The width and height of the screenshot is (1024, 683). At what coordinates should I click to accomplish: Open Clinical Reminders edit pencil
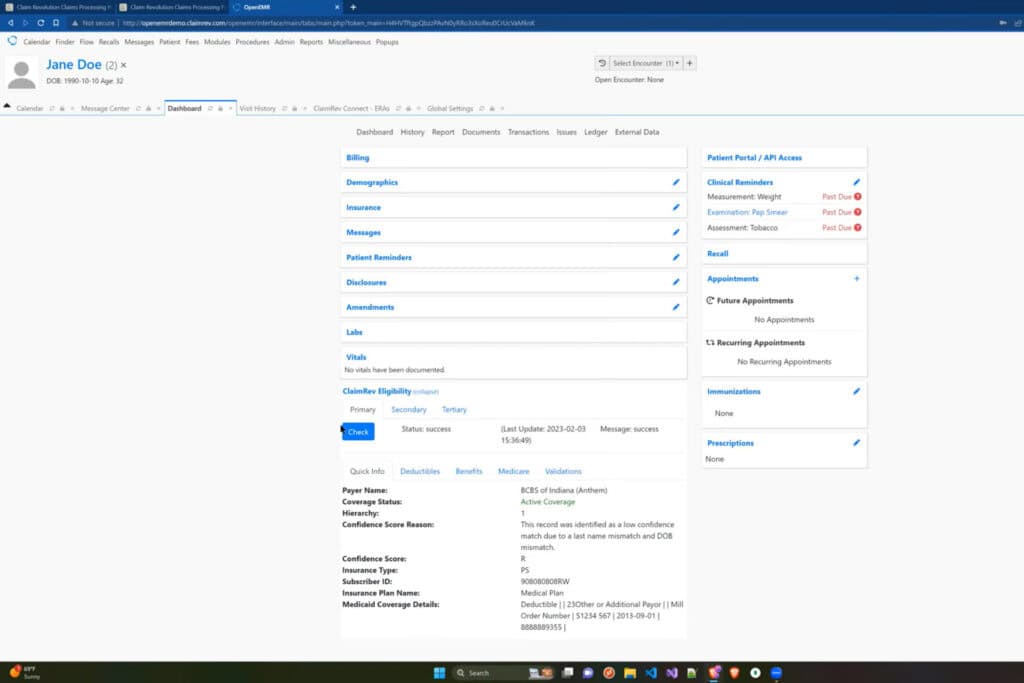pyautogui.click(x=856, y=182)
